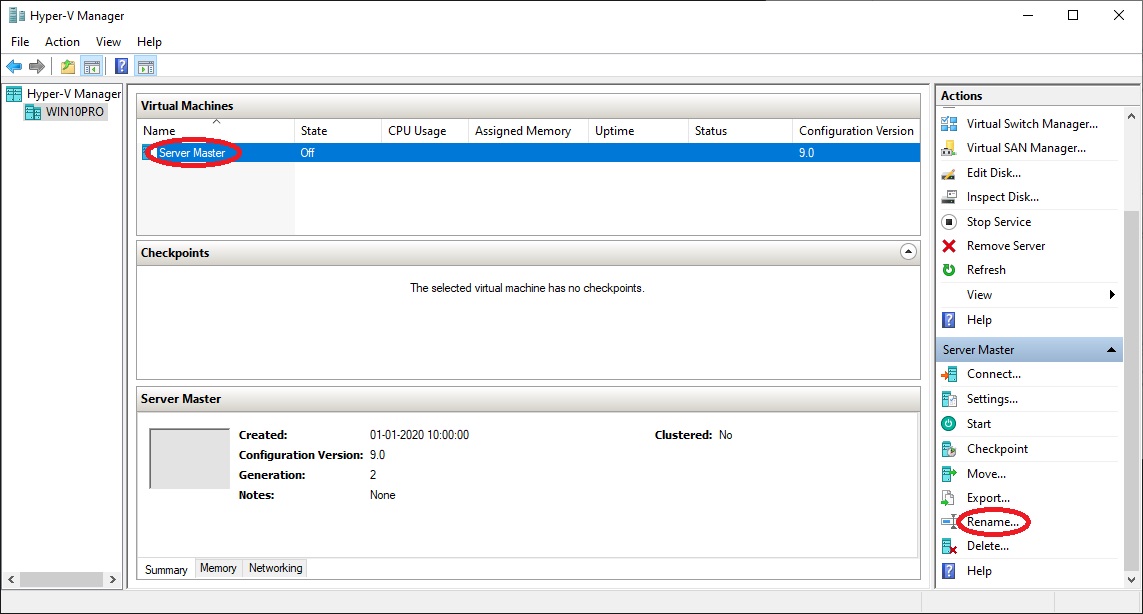Click the green Refresh icon
Image resolution: width=1143 pixels, height=614 pixels.
coord(949,270)
